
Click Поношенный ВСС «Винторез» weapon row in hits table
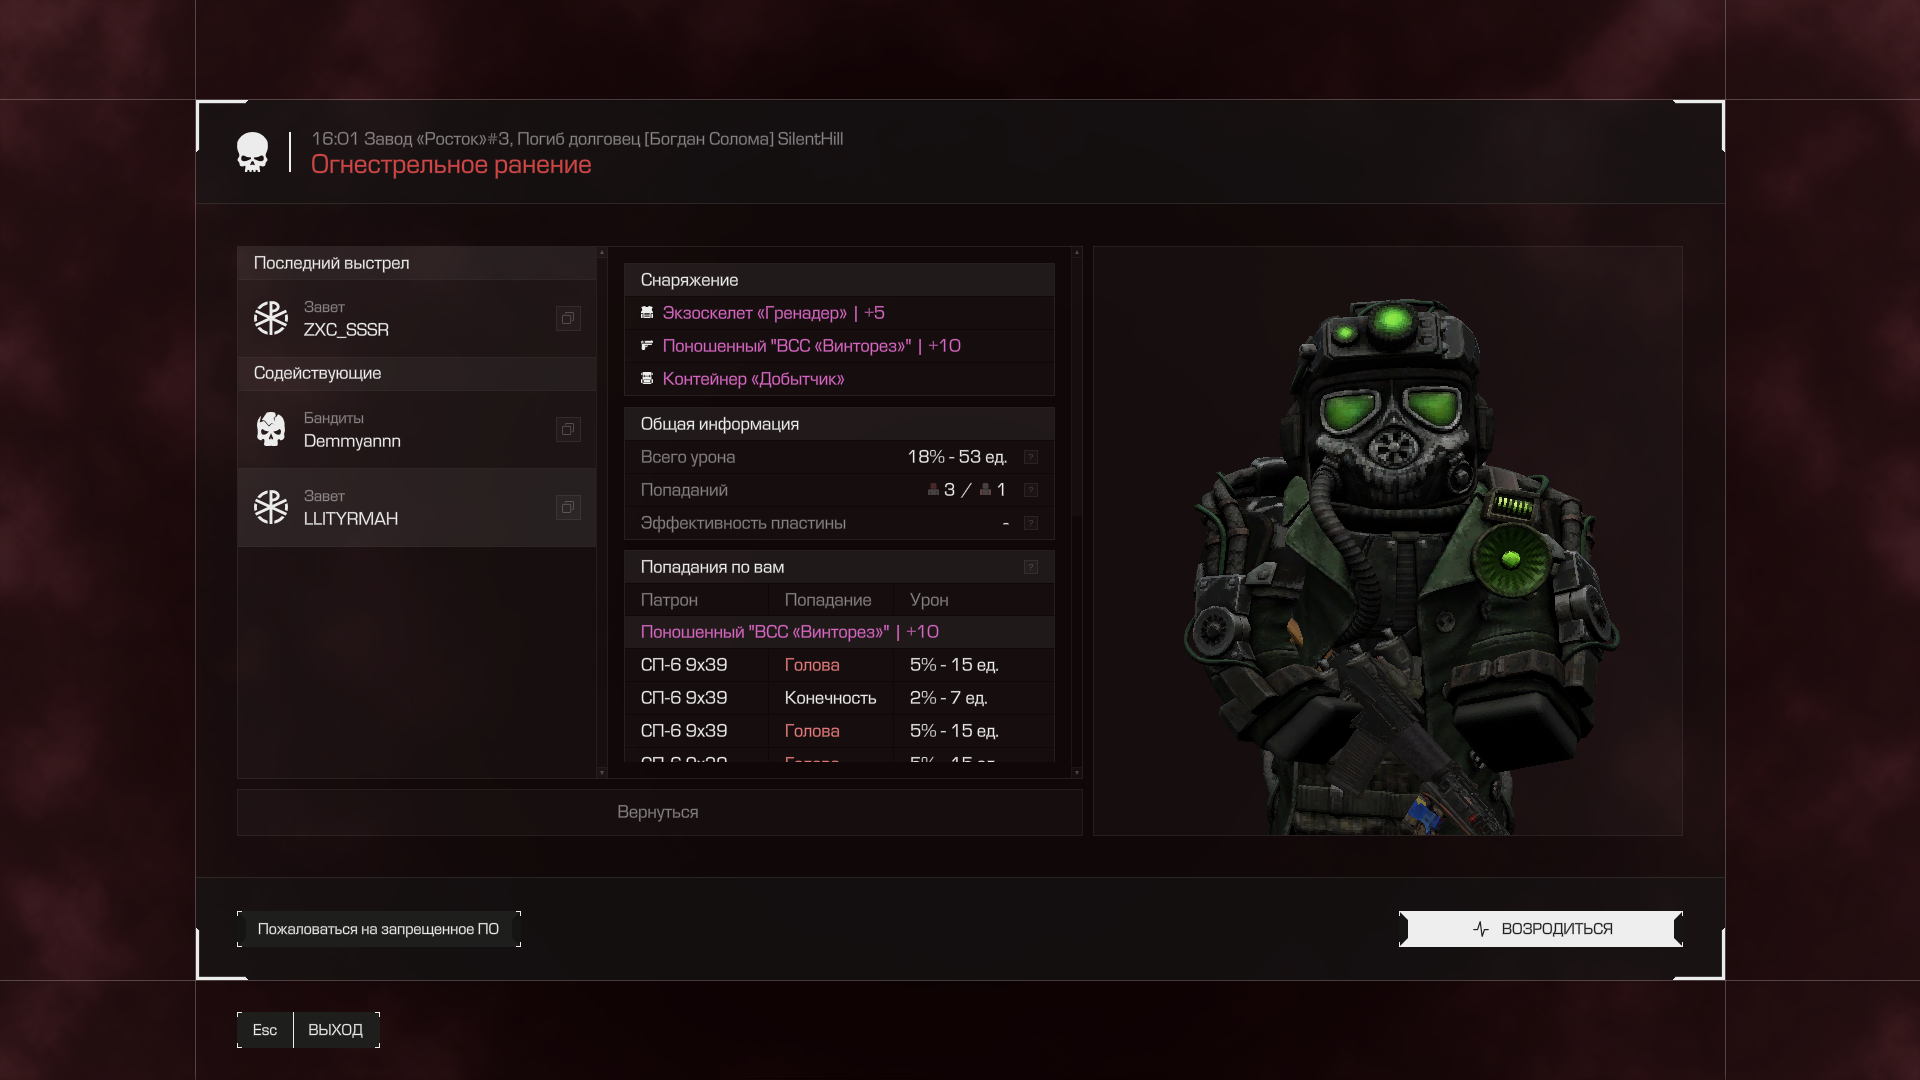(839, 632)
